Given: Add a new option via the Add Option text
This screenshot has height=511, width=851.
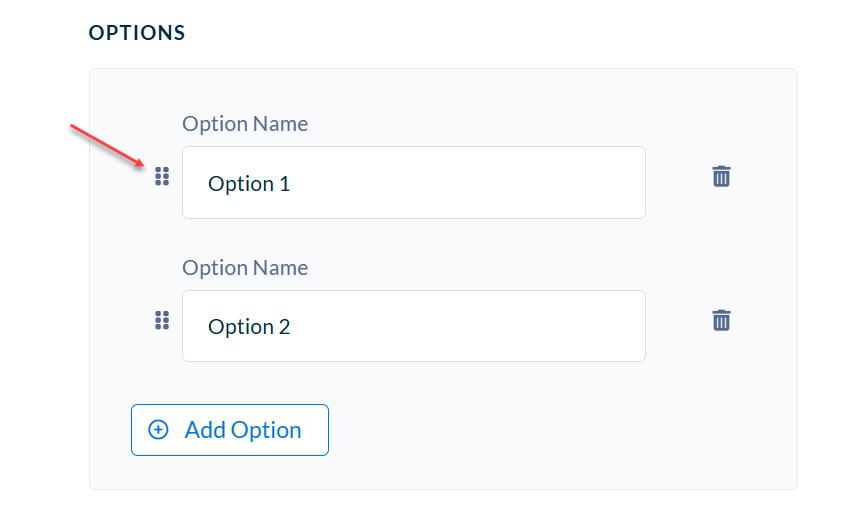Looking at the screenshot, I should tap(243, 430).
